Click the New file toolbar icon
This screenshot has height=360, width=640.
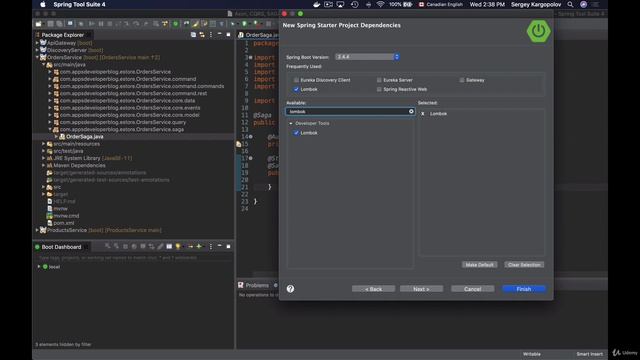click(38, 24)
